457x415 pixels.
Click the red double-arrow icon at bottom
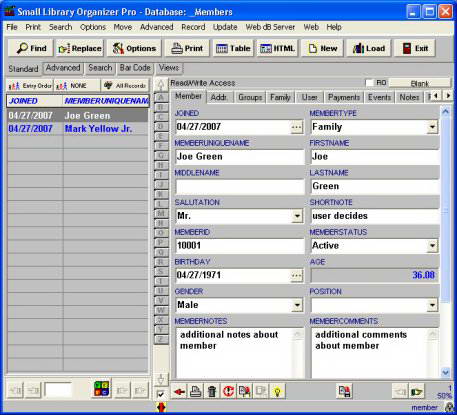161,407
